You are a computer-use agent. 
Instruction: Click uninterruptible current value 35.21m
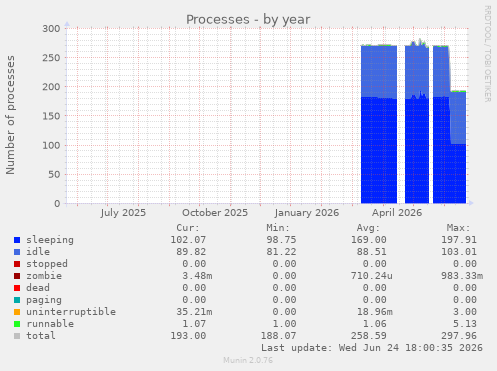pos(194,312)
